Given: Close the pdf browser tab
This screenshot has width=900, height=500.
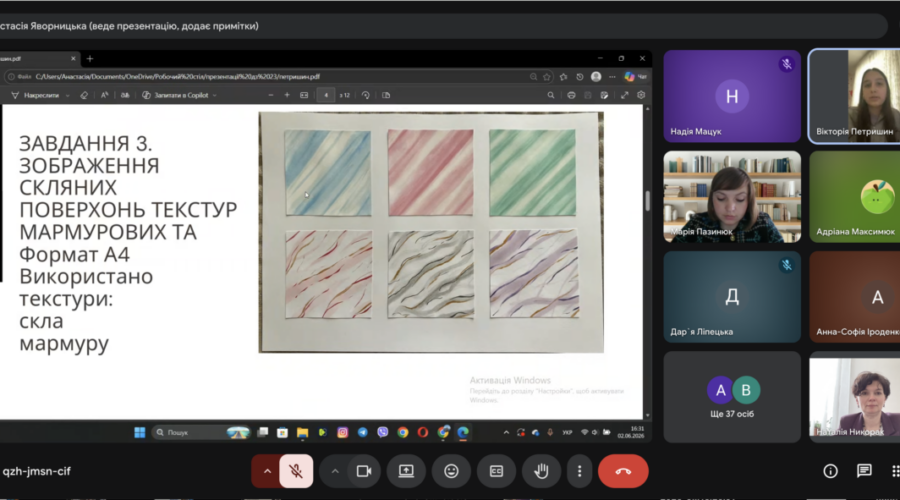Looking at the screenshot, I should click(x=73, y=59).
